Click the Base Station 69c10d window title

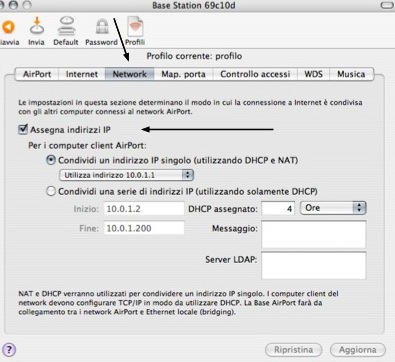coord(194,5)
